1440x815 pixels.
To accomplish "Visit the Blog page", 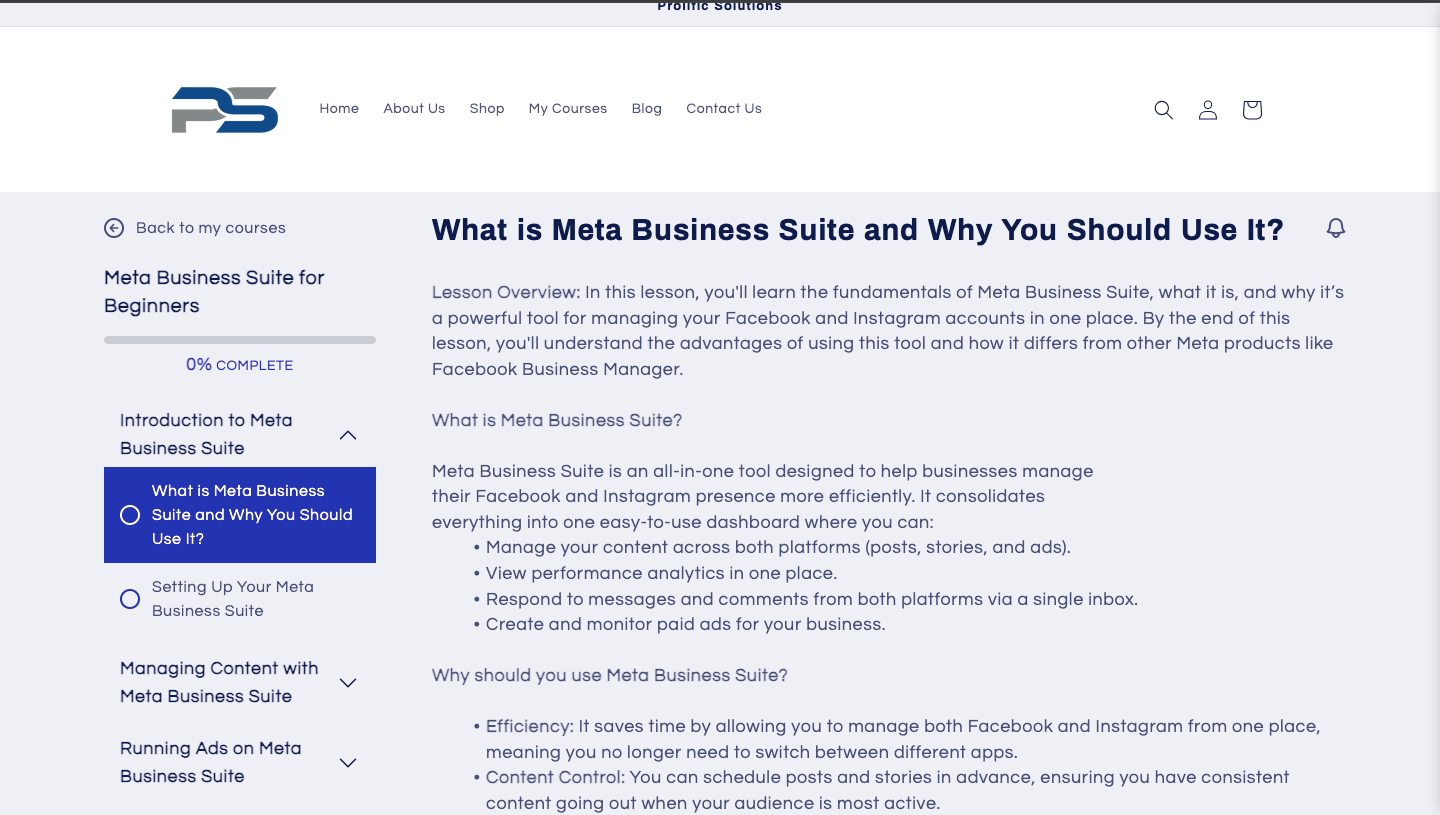I will (647, 109).
